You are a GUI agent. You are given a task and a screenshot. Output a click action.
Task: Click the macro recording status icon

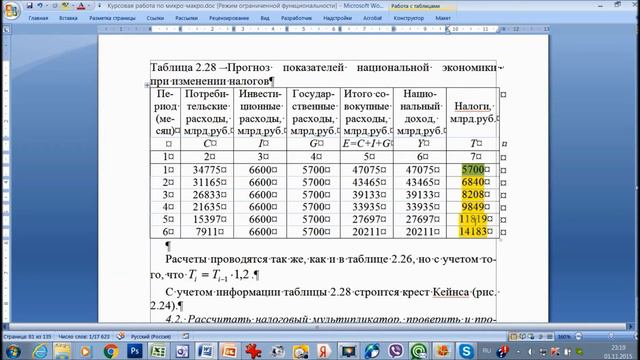tap(186, 336)
